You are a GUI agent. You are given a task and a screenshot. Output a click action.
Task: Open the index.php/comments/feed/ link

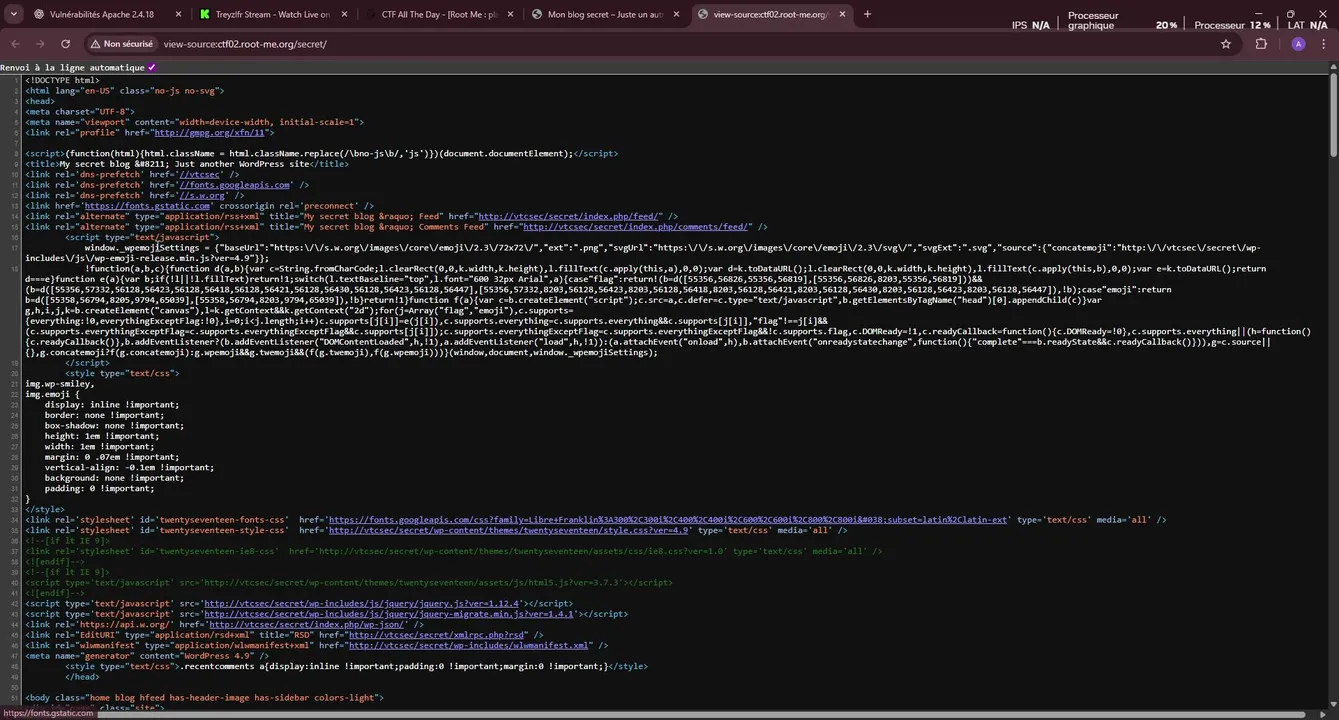click(635, 226)
